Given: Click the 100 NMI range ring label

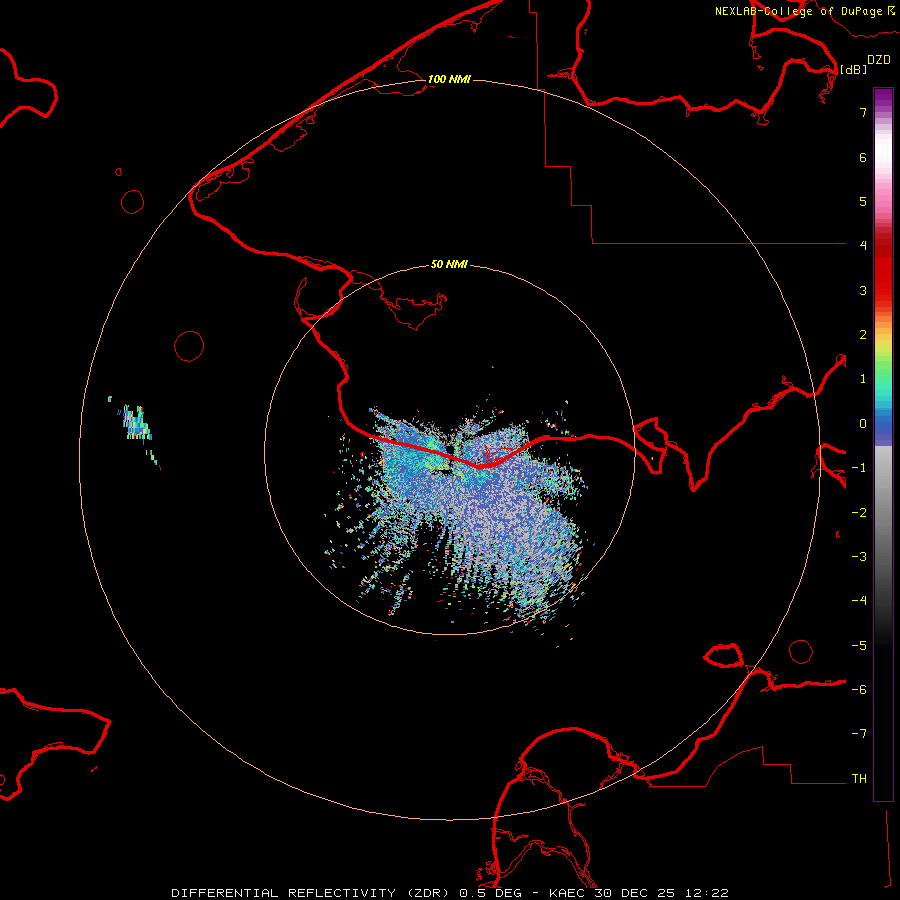Looking at the screenshot, I should coord(449,79).
